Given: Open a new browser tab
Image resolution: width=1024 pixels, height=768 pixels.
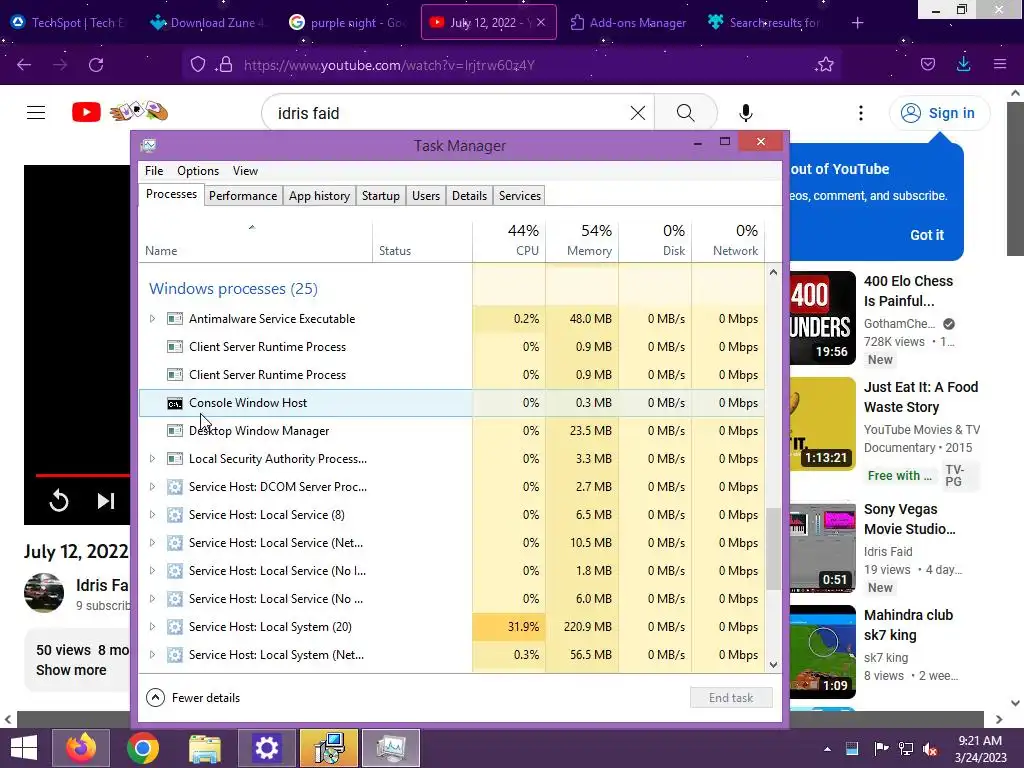Looking at the screenshot, I should tap(857, 23).
